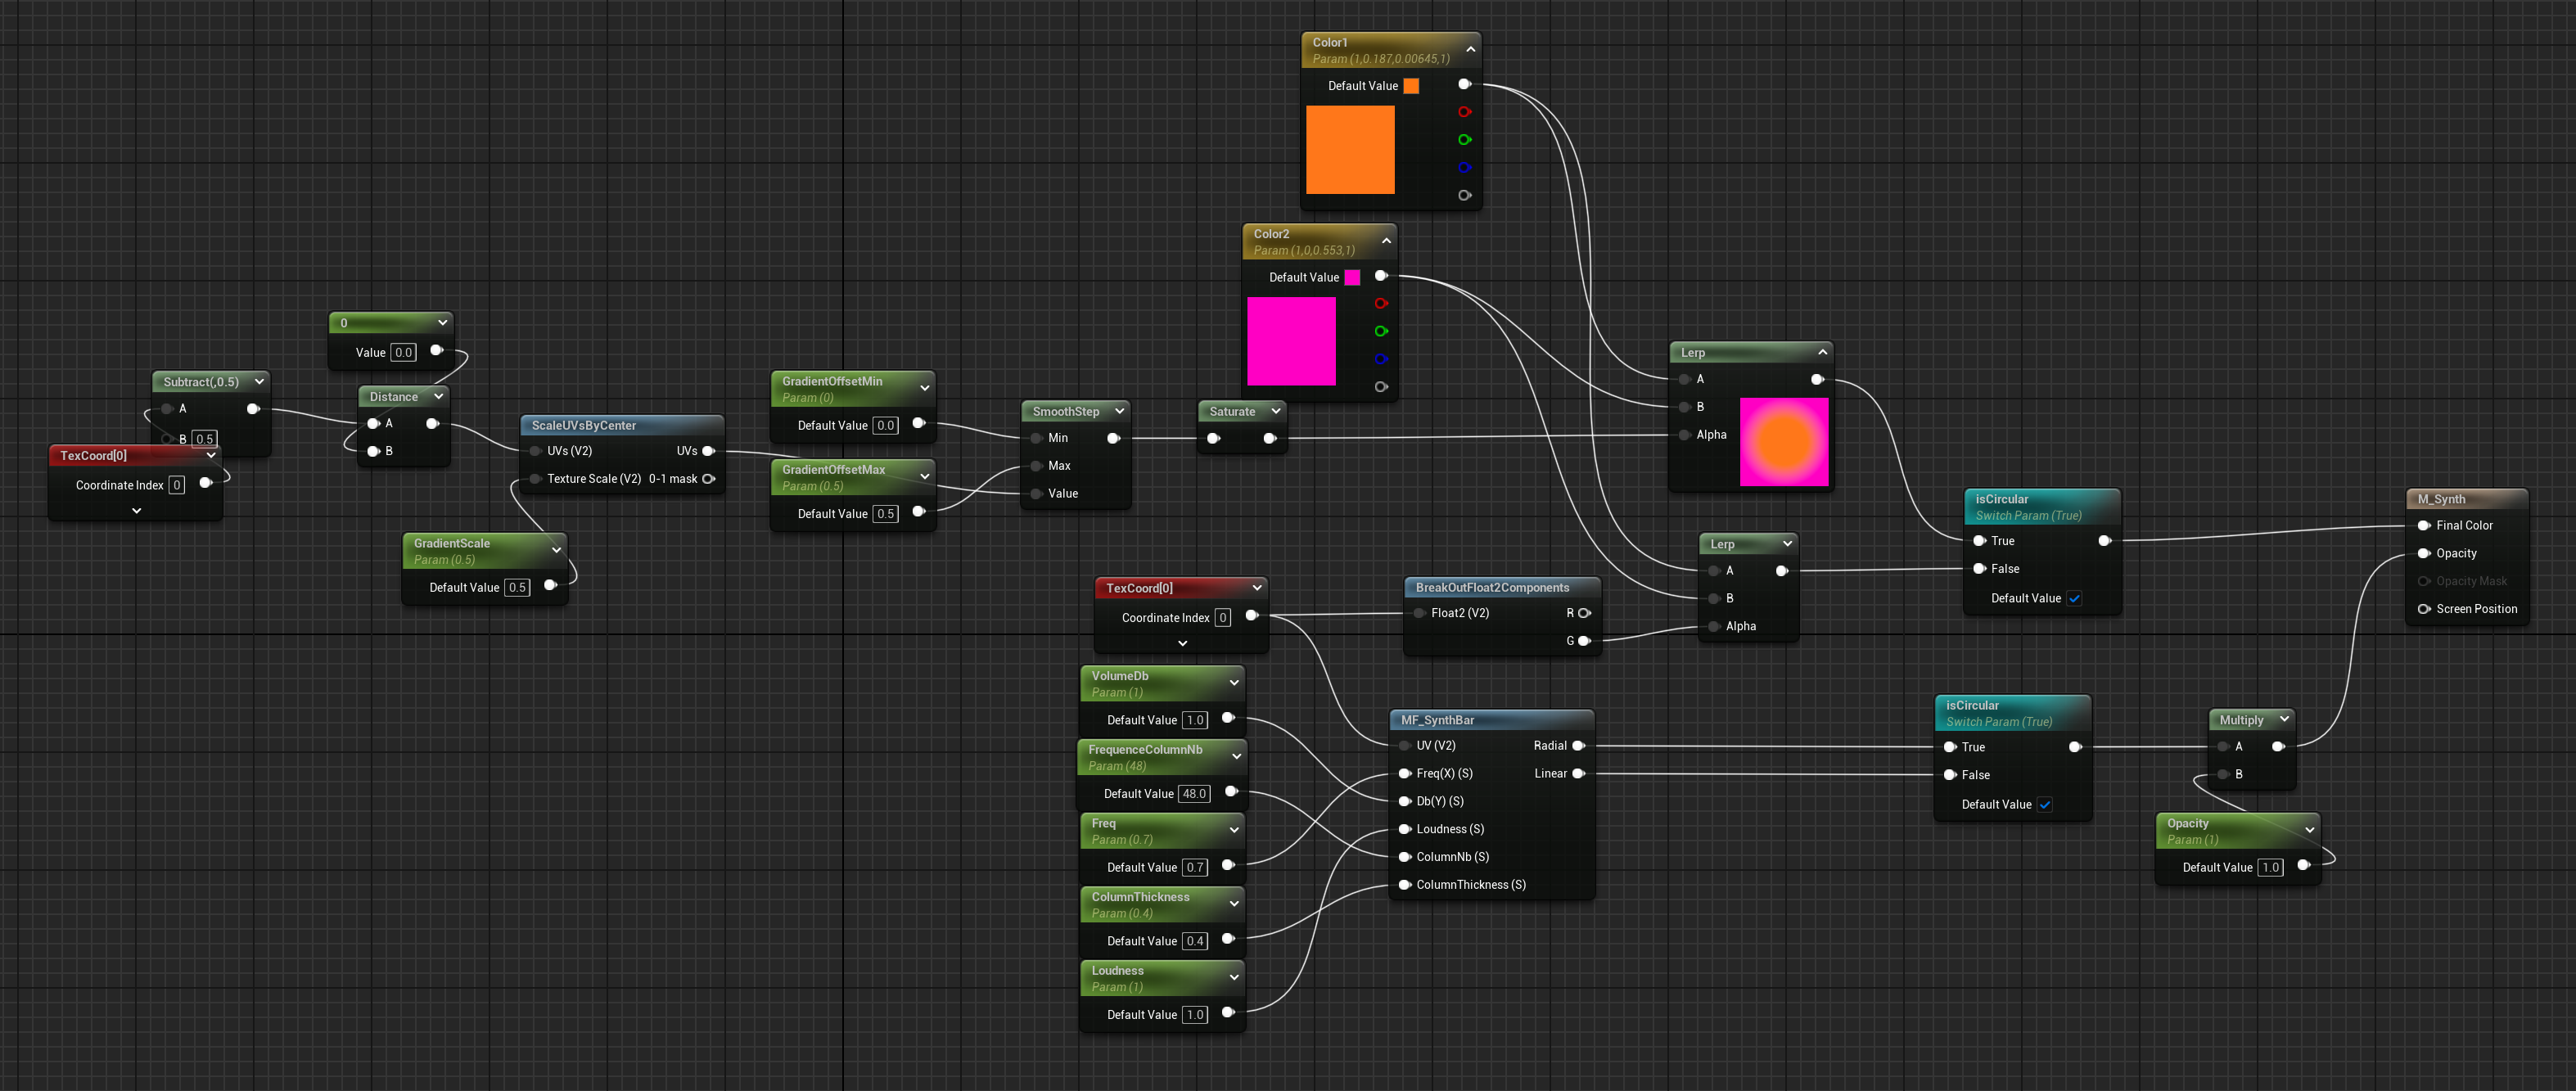Screen dimensions: 2576x1091
Task: Click the Color1 red channel output pin
Action: (1464, 112)
